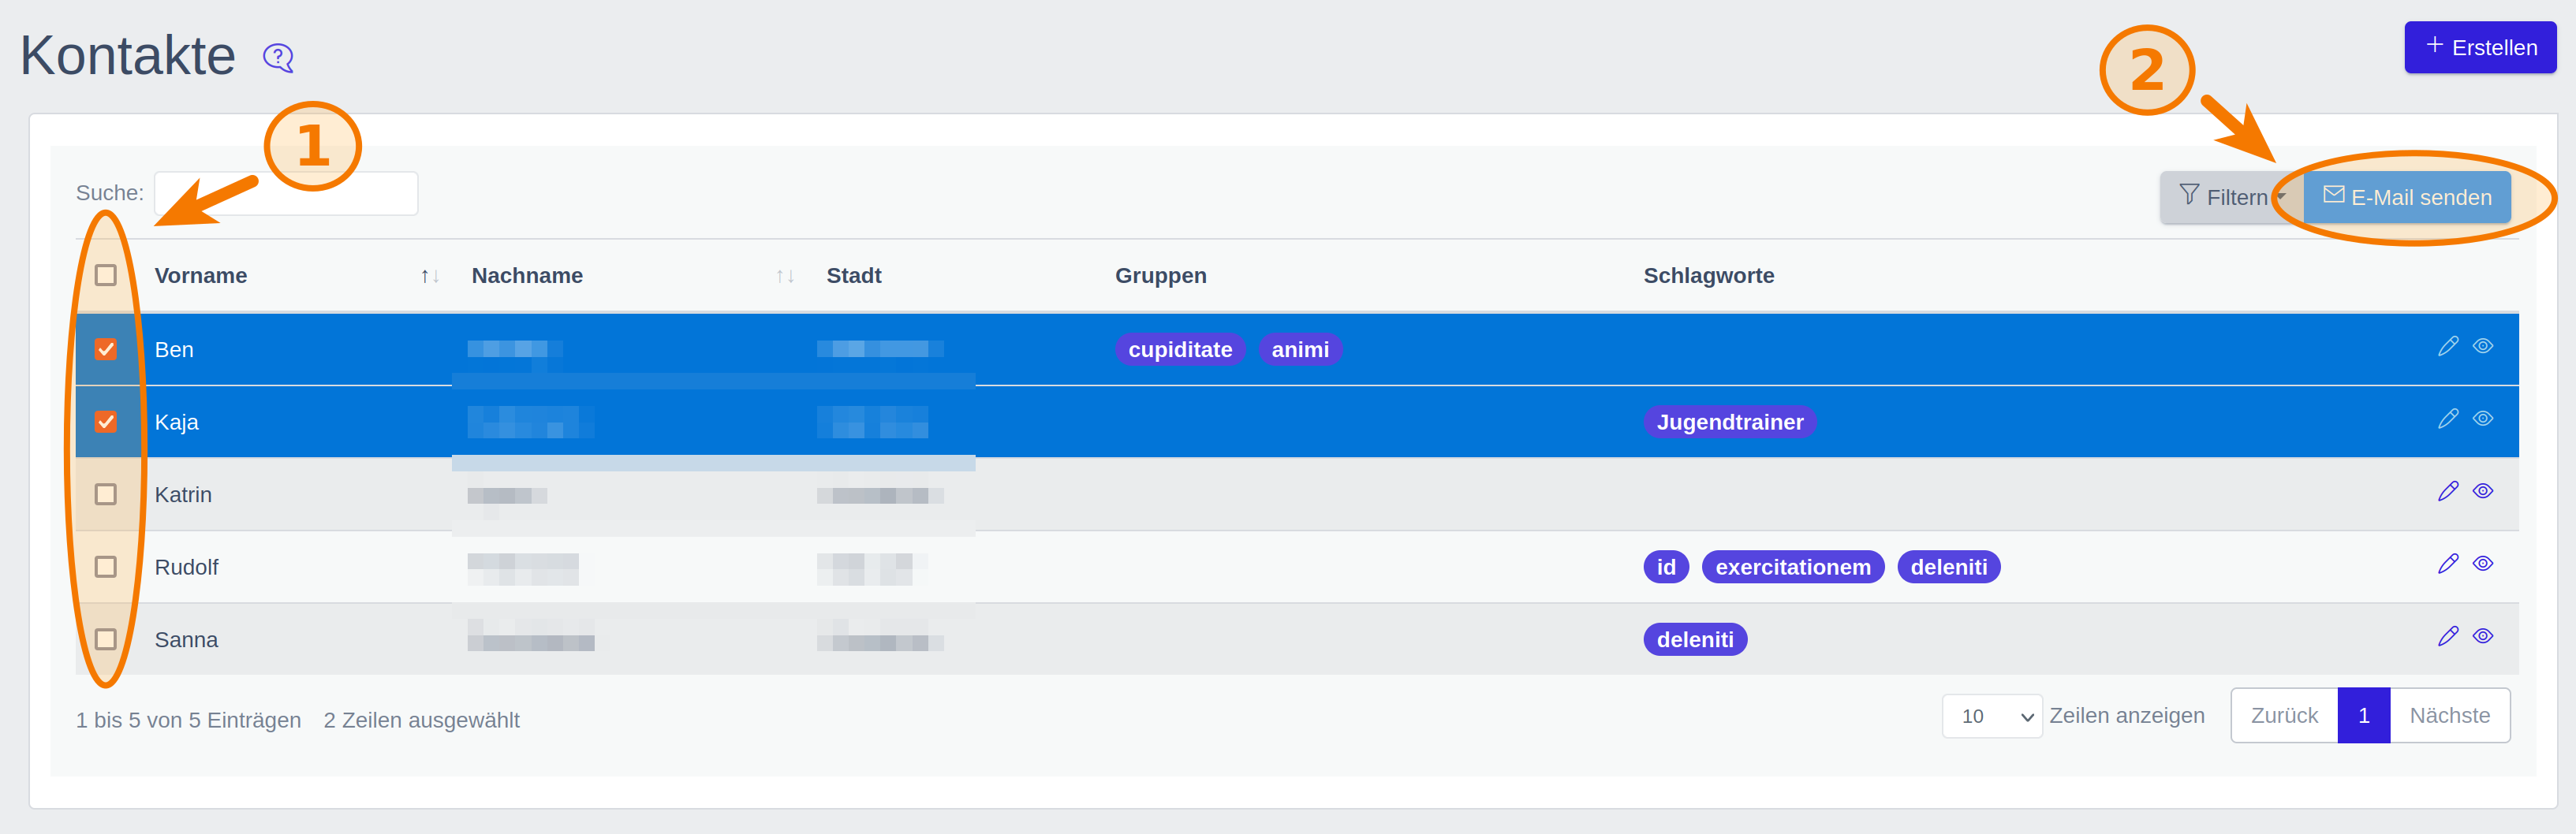Show Katrin's contact using eye icon
Screen dimensions: 2576x834
2482,491
